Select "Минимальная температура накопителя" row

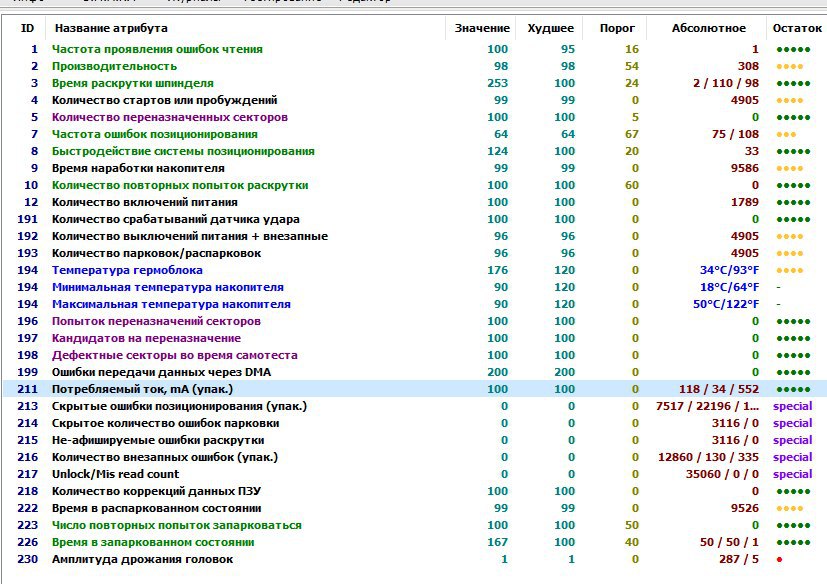point(415,287)
